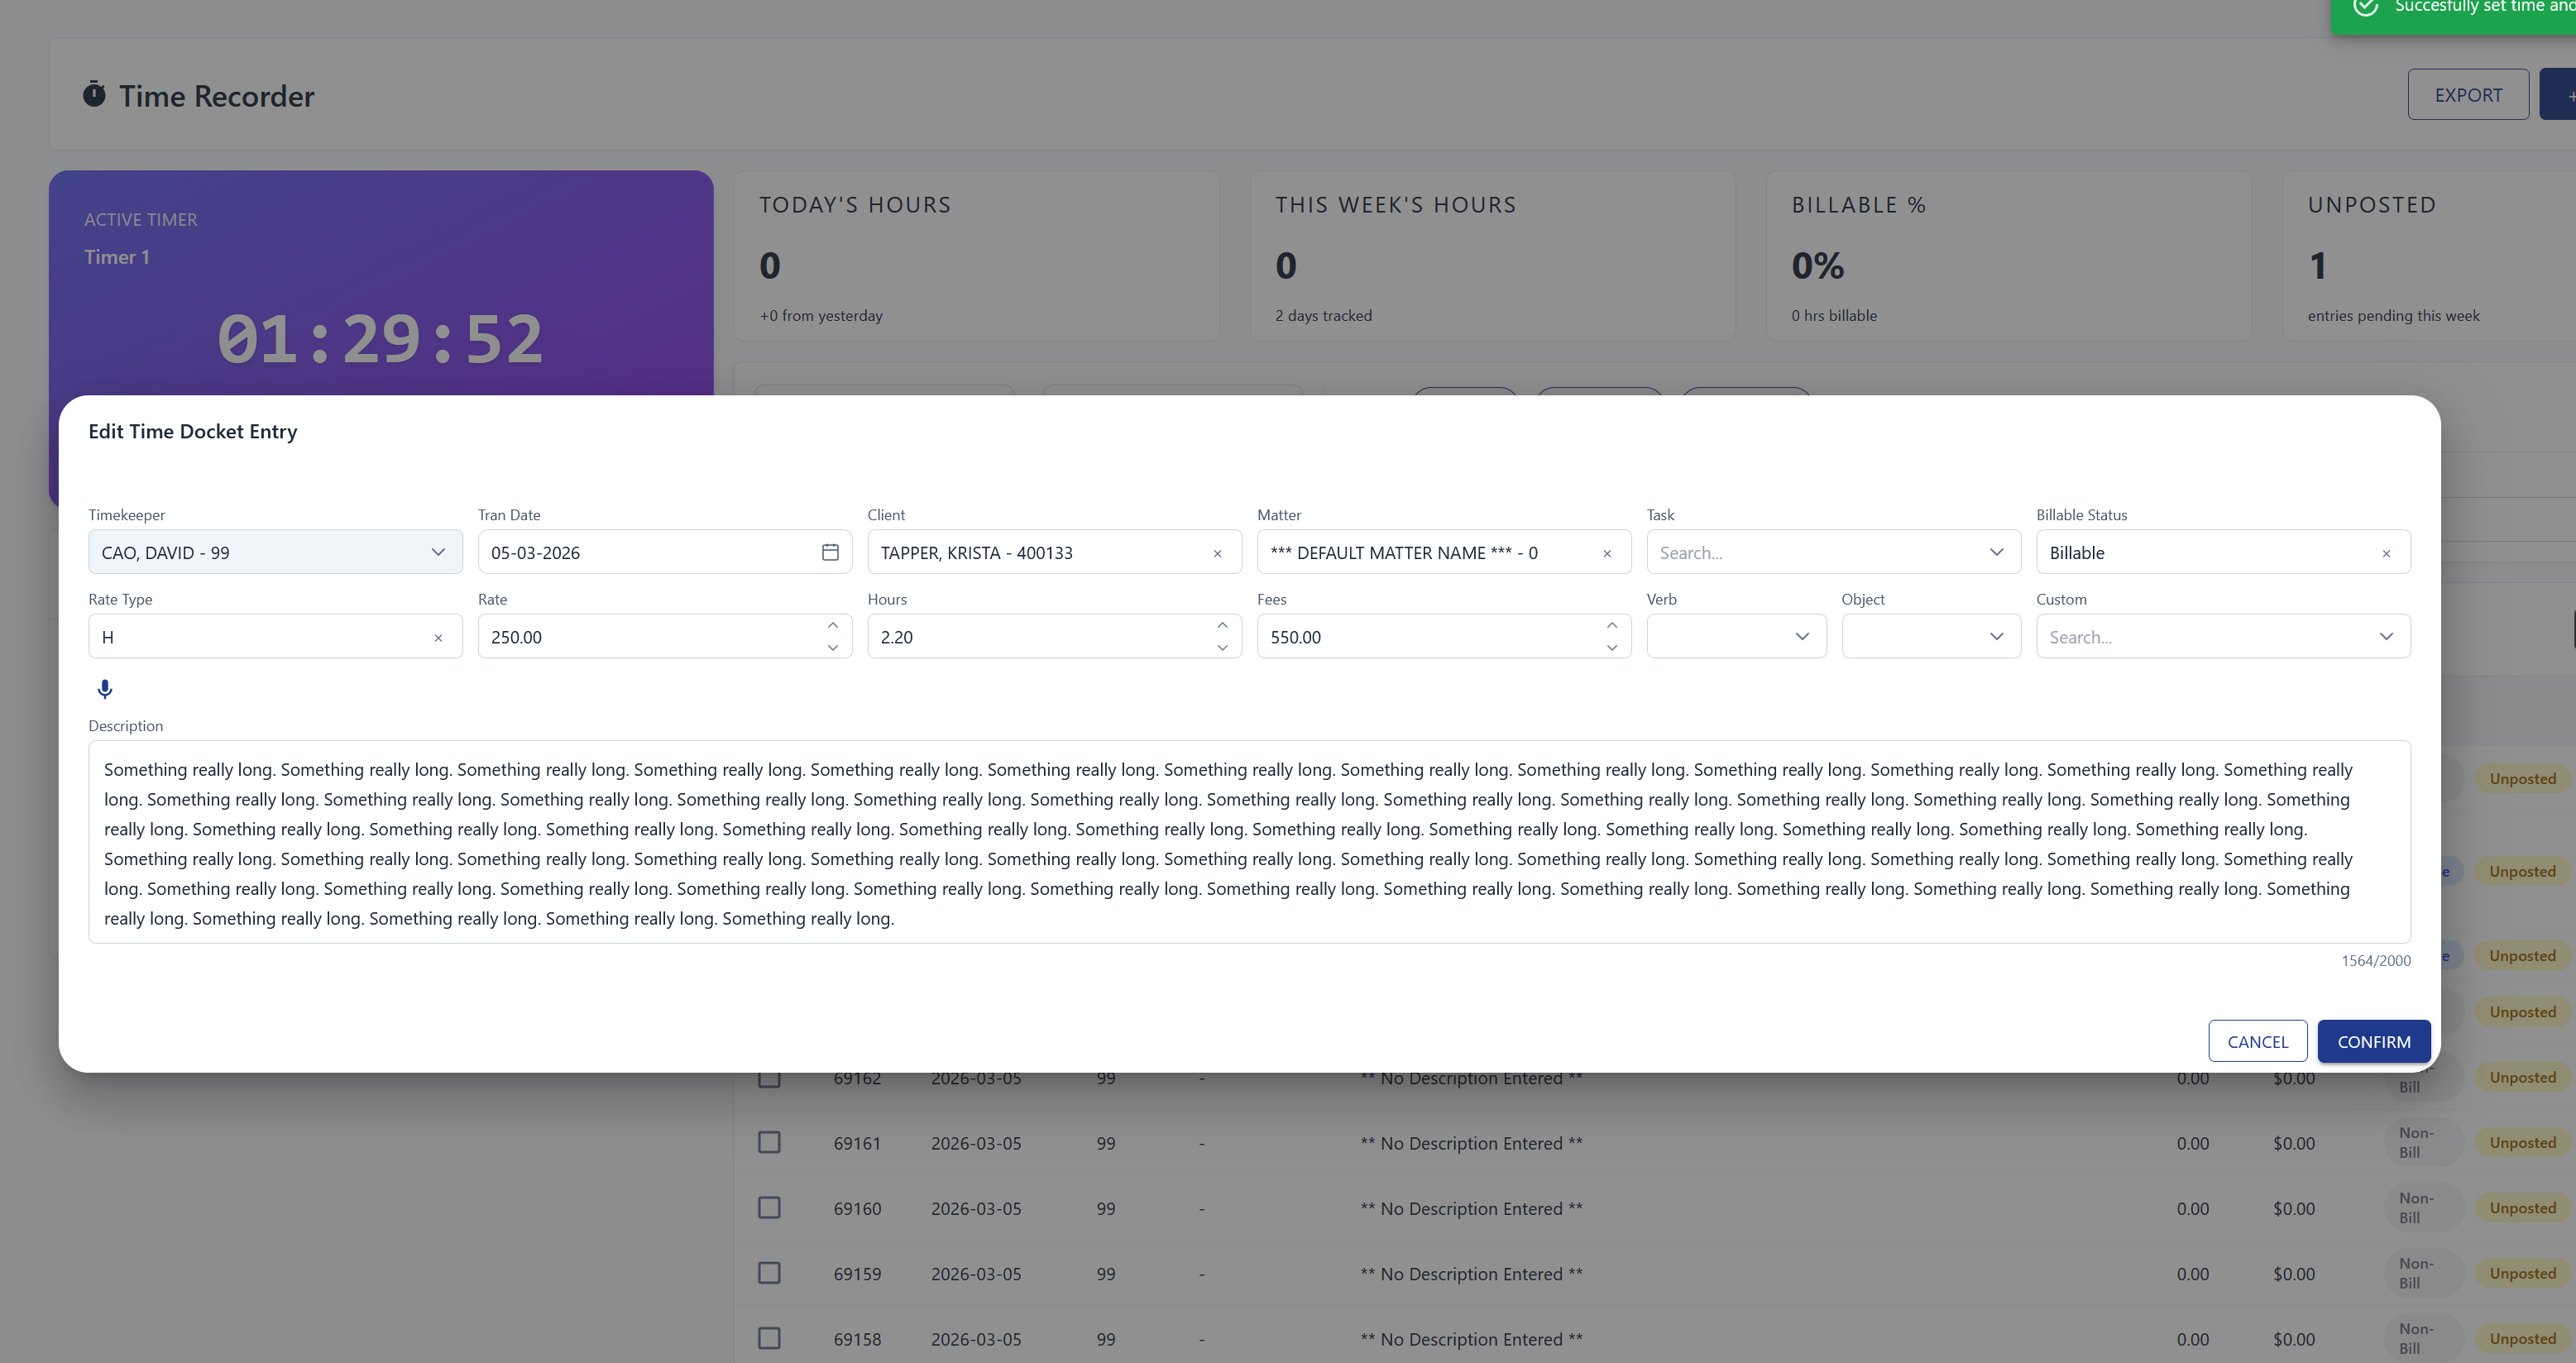This screenshot has width=2576, height=1363.
Task: Click inside the Description text area
Action: tap(1200, 840)
